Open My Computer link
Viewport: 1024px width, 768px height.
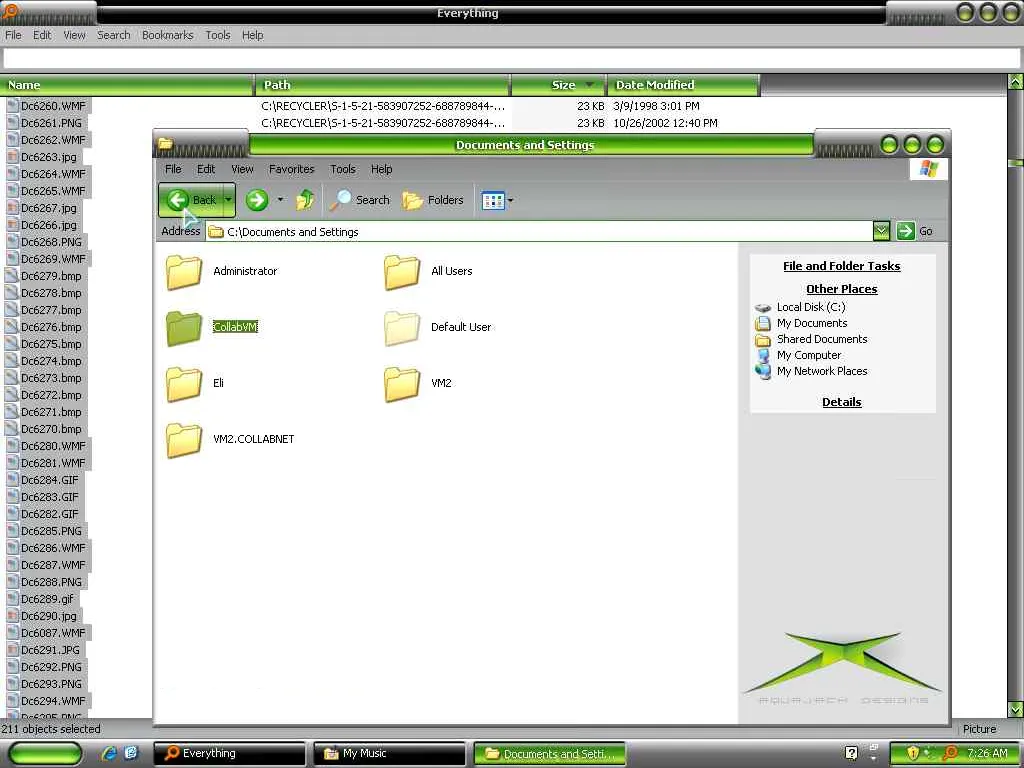point(808,355)
